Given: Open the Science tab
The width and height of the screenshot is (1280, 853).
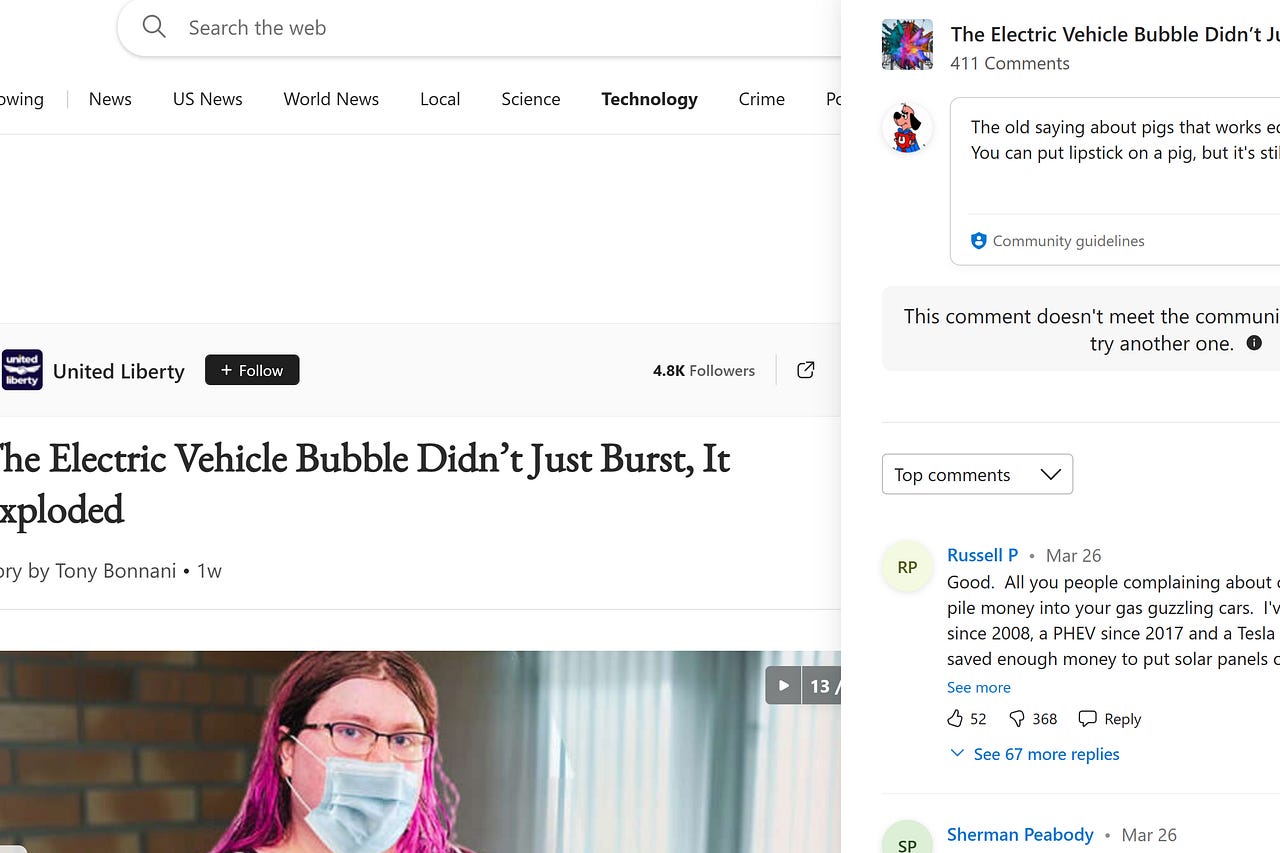Looking at the screenshot, I should [530, 99].
